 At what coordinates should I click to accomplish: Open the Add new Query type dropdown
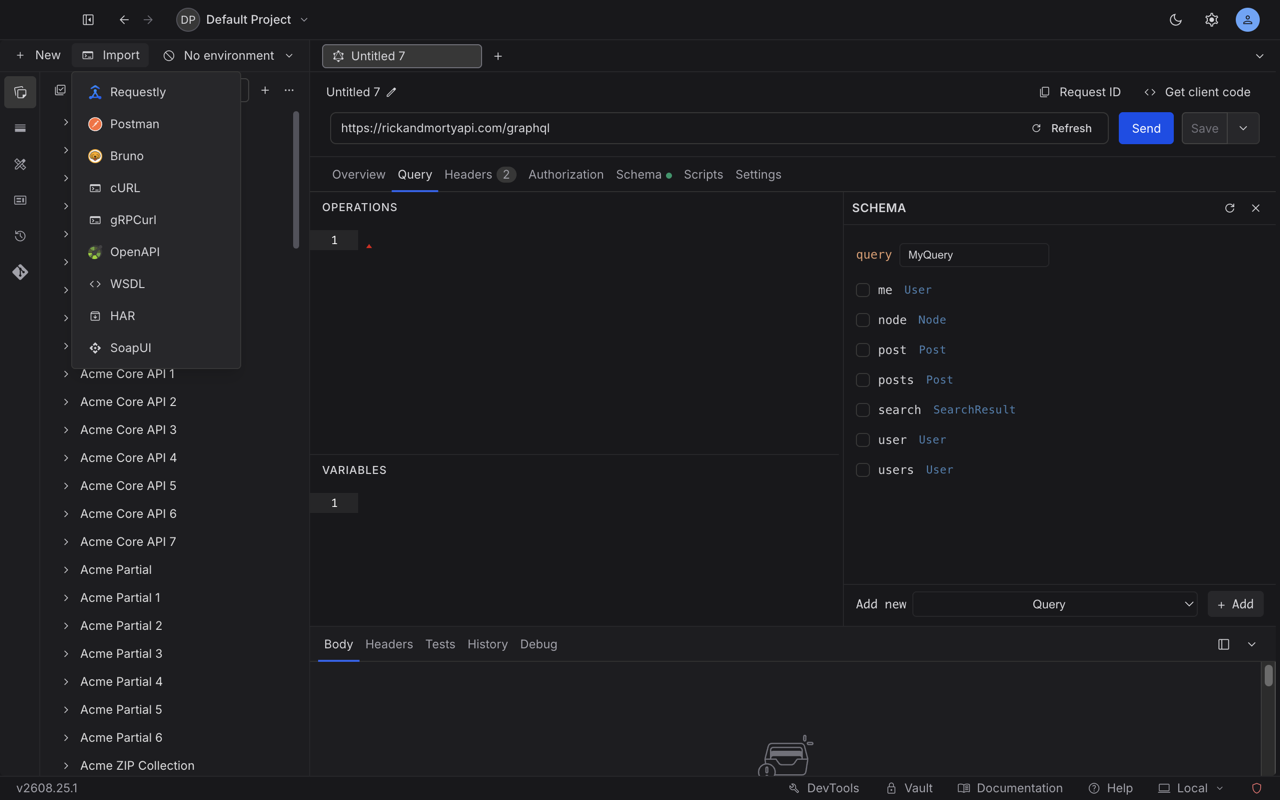(x=1055, y=604)
